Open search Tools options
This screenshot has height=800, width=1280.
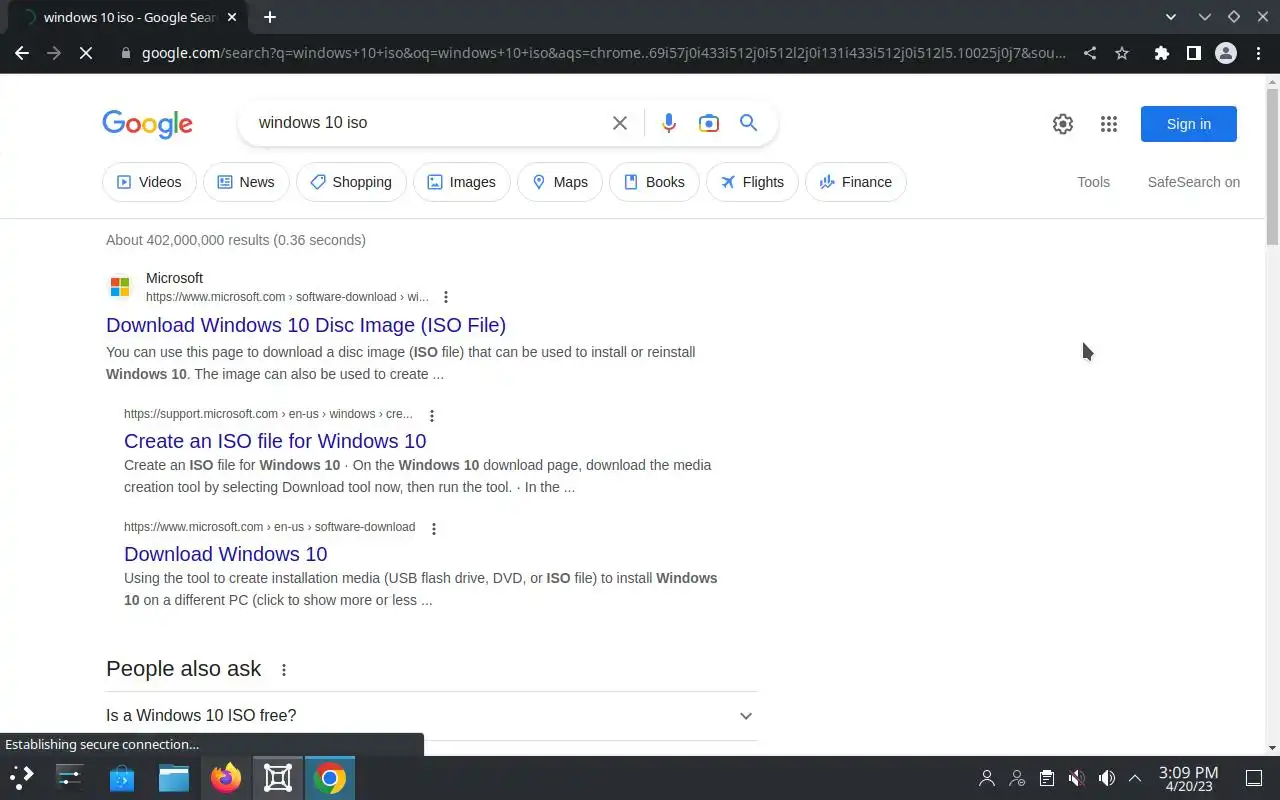coord(1093,182)
